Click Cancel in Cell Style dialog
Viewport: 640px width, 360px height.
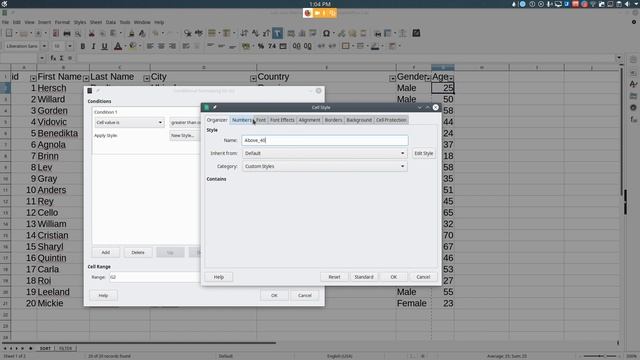[423, 277]
